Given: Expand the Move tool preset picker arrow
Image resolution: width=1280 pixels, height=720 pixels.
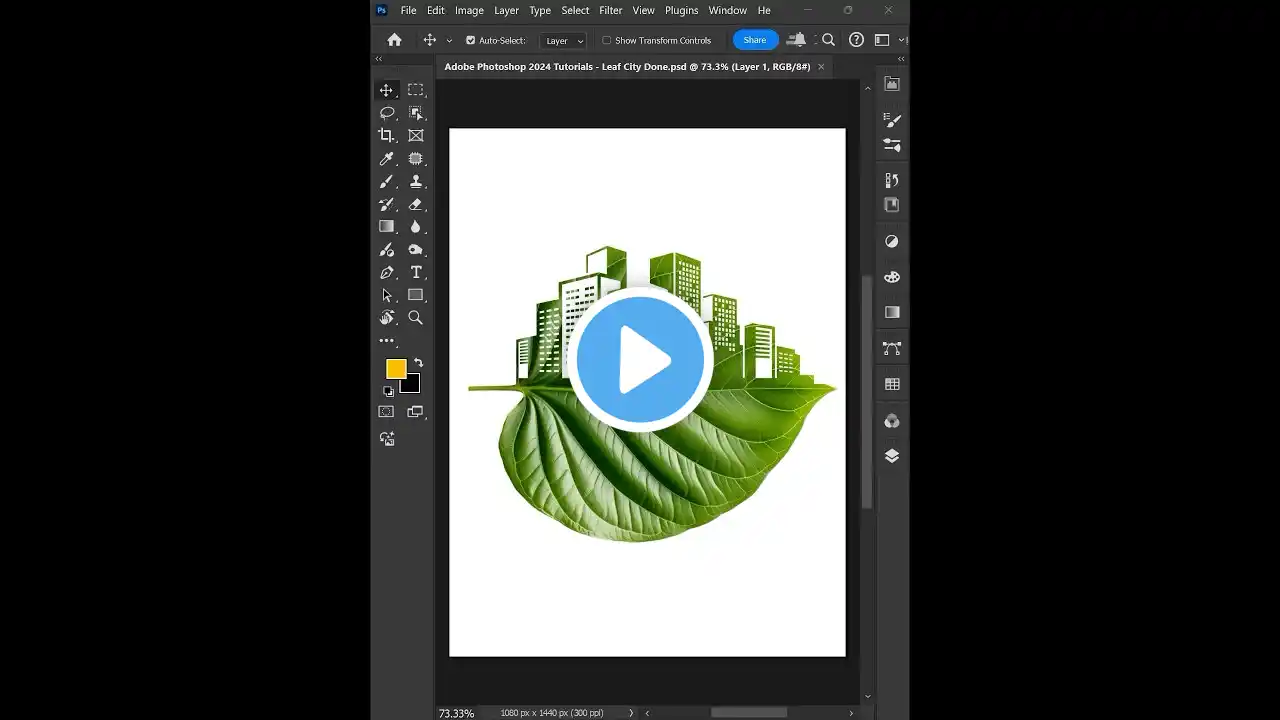Looking at the screenshot, I should (449, 41).
